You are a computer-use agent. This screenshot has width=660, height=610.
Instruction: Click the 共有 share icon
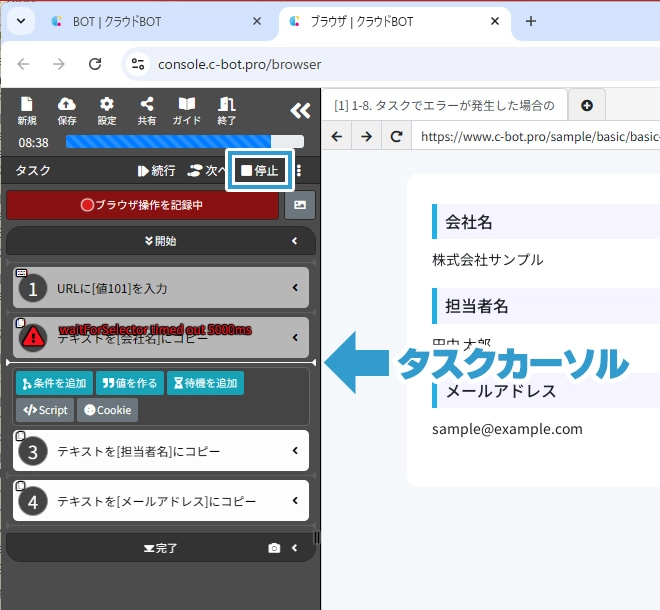pos(146,110)
